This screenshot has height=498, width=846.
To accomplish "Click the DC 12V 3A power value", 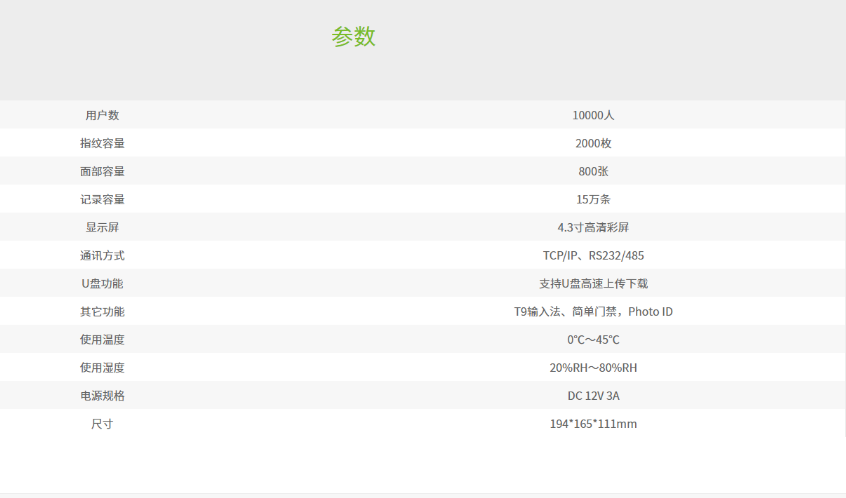I will point(593,395).
